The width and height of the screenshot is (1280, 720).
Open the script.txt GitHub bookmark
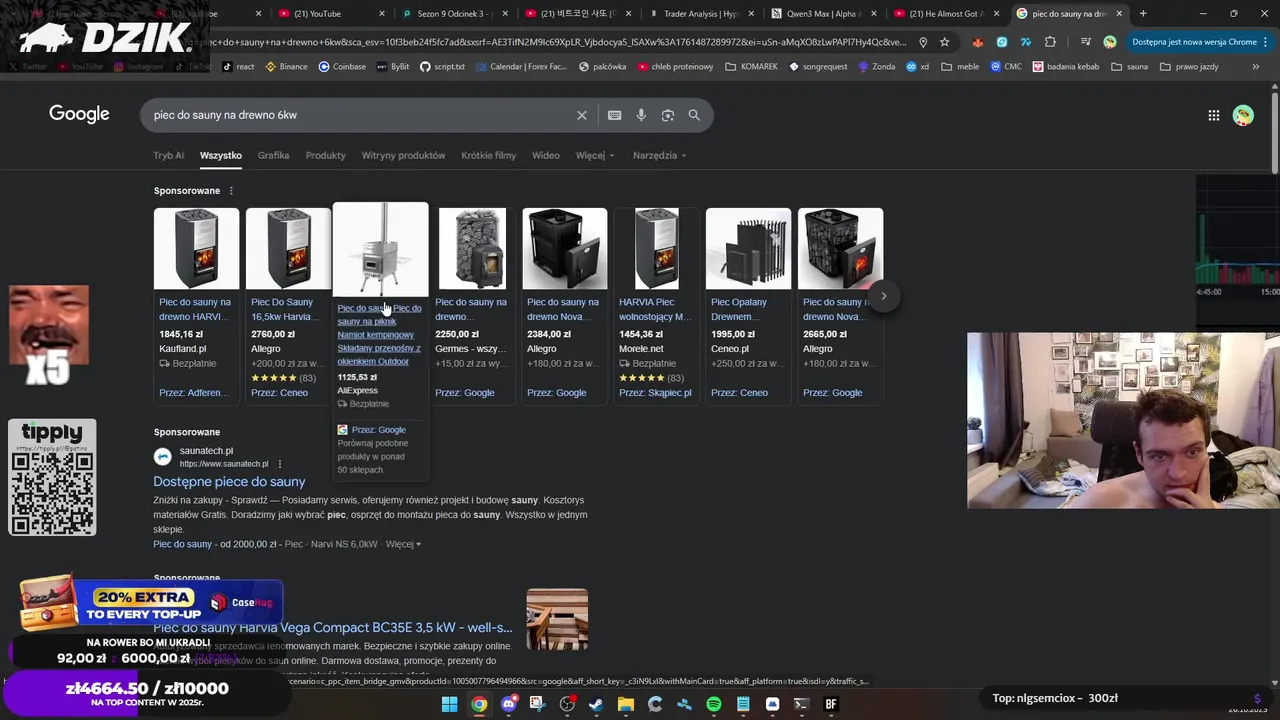click(x=443, y=67)
